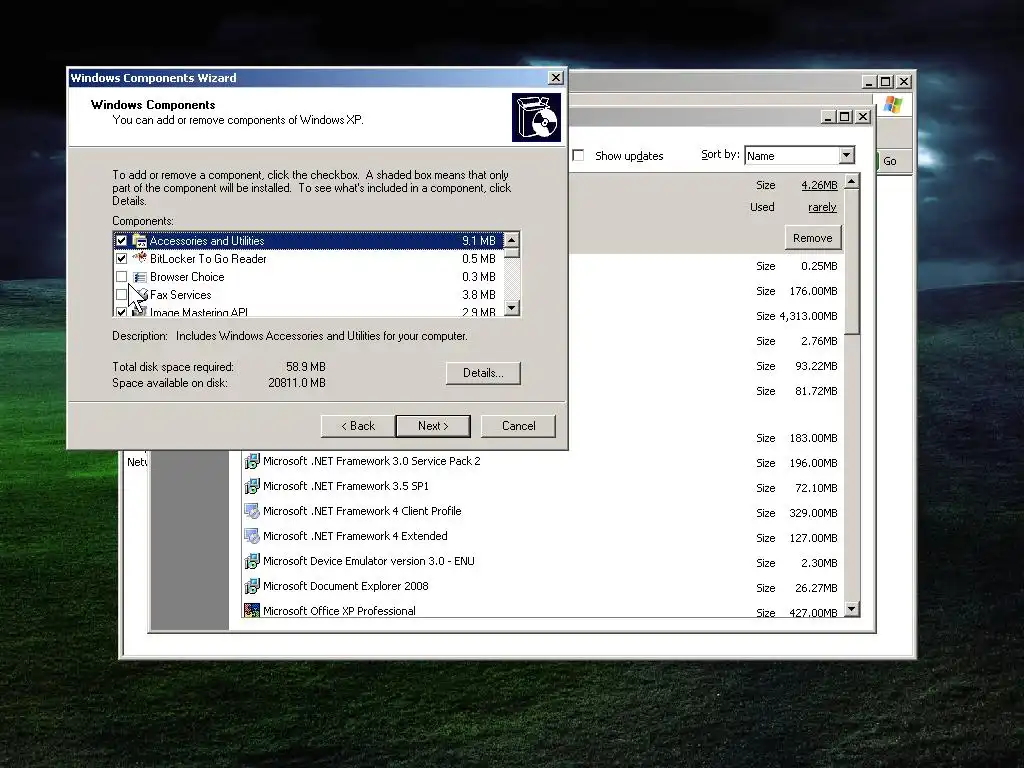
Task: Close the Windows Components Wizard dialog
Action: tap(556, 78)
